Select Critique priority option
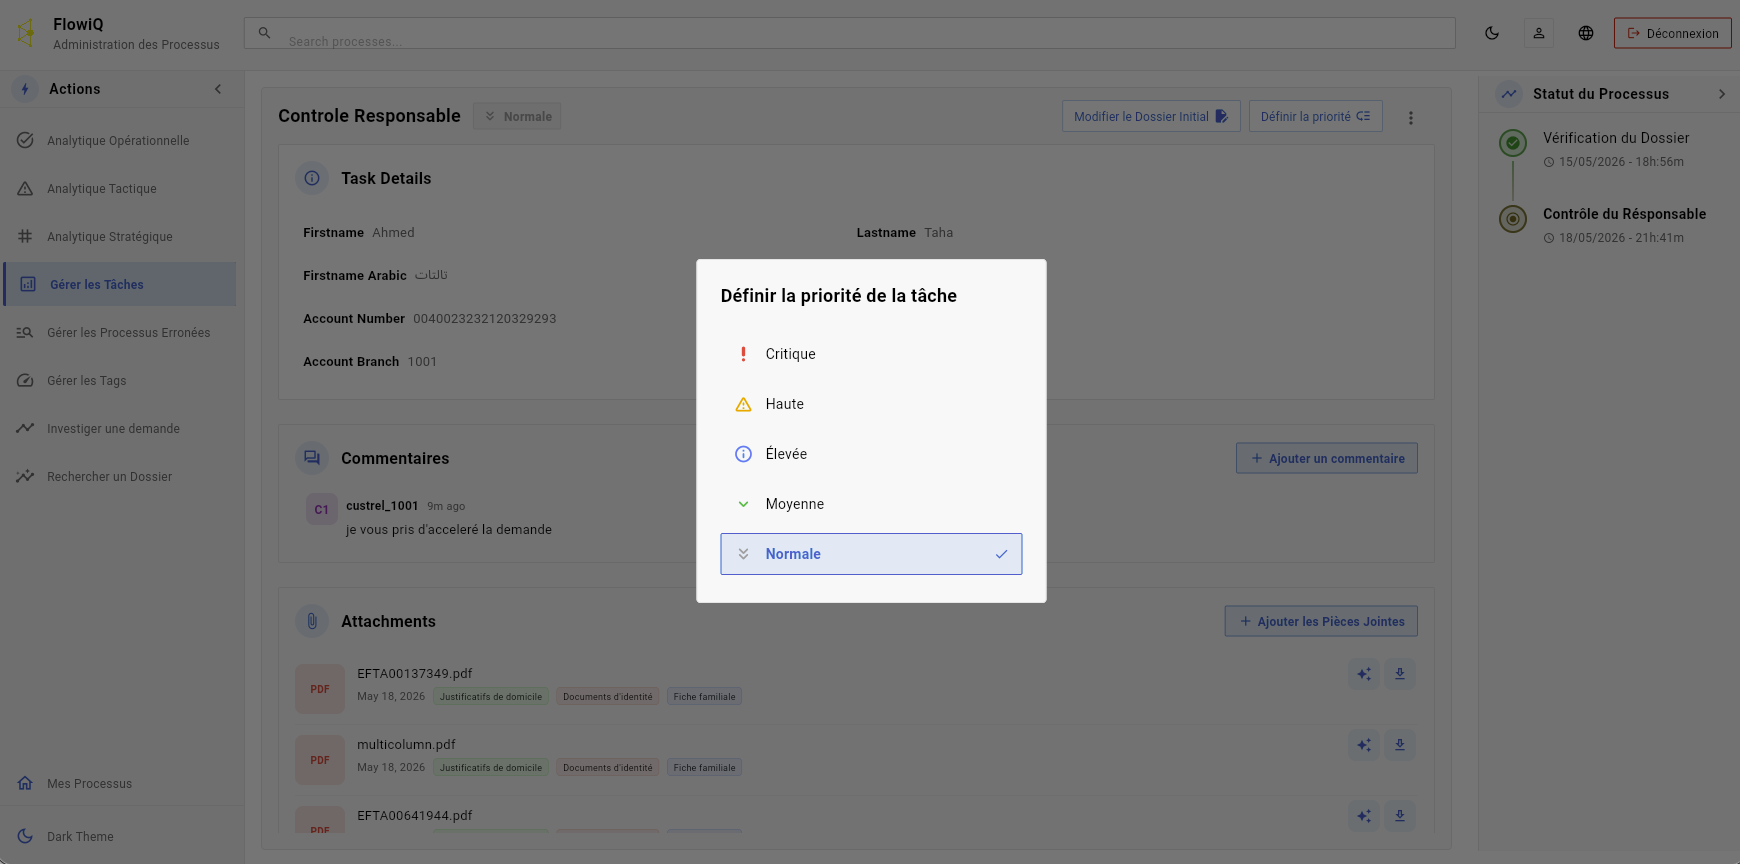The width and height of the screenshot is (1740, 864). coord(871,354)
